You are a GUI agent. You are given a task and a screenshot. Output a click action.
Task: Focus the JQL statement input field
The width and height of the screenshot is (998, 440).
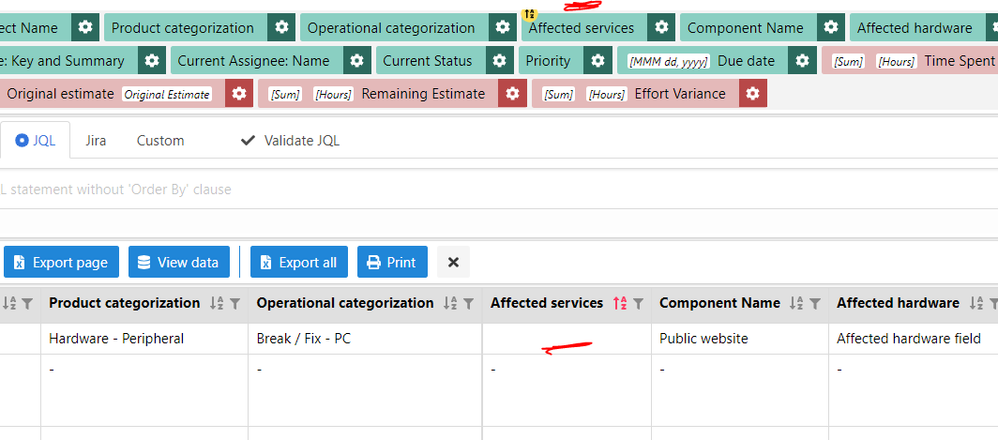(x=499, y=189)
